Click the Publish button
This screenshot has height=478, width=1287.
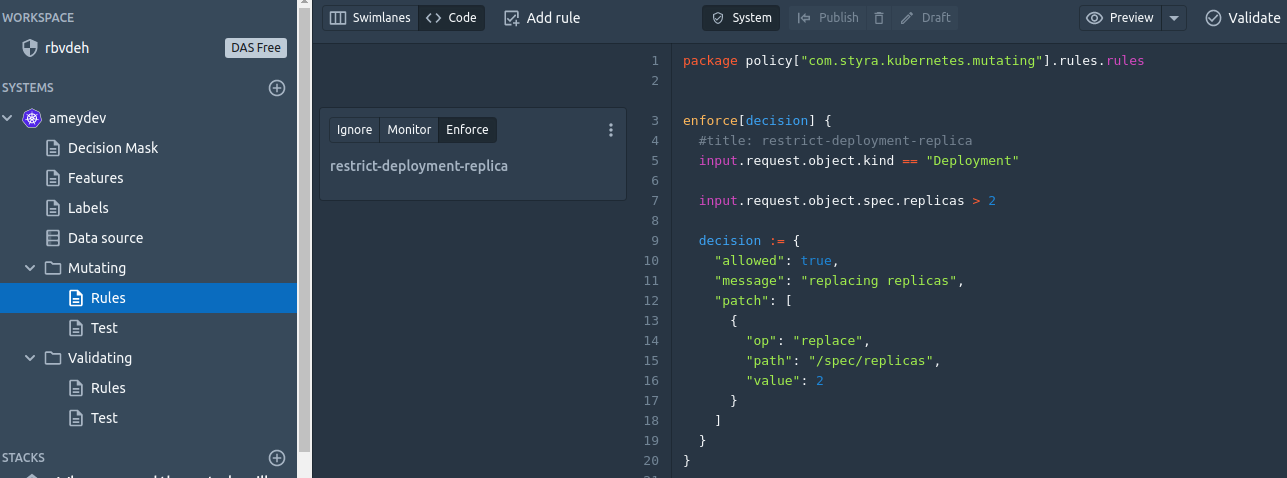pos(828,18)
